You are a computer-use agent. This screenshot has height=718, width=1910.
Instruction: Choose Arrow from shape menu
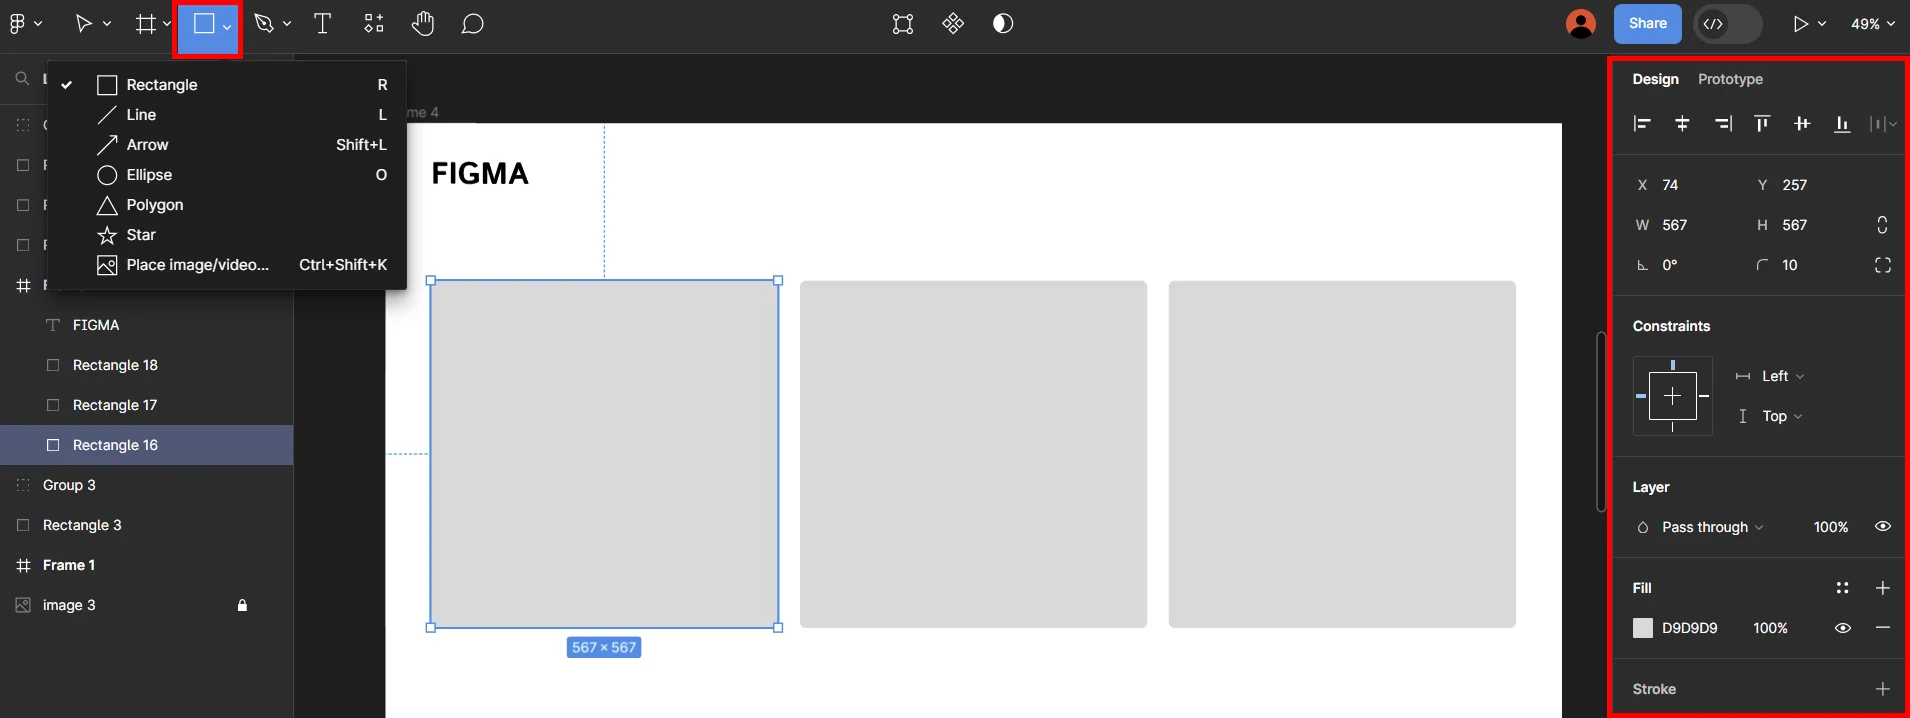(x=227, y=145)
